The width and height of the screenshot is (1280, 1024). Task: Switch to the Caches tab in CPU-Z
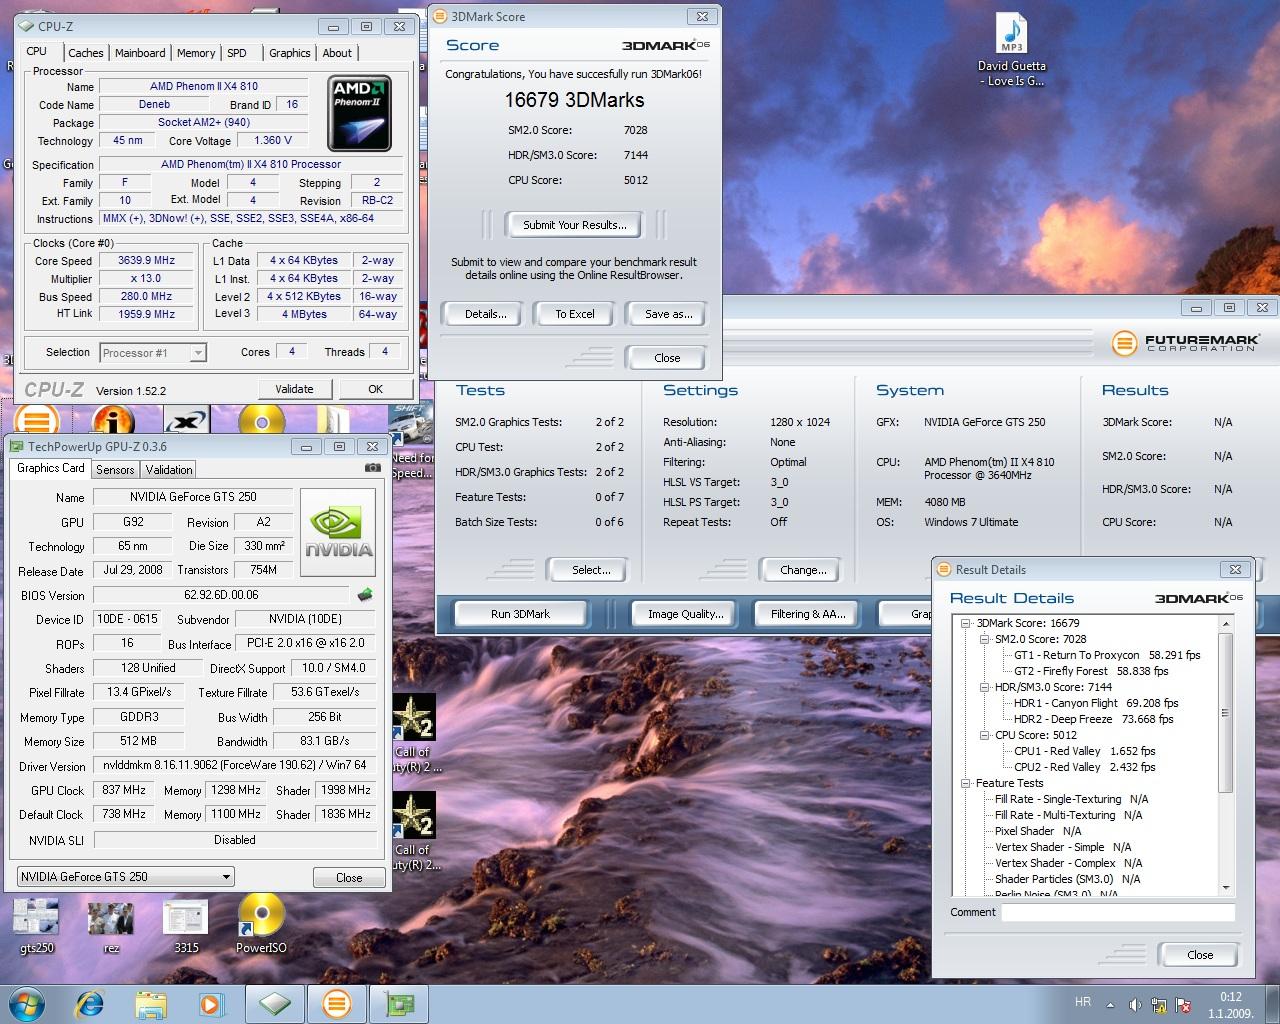86,53
